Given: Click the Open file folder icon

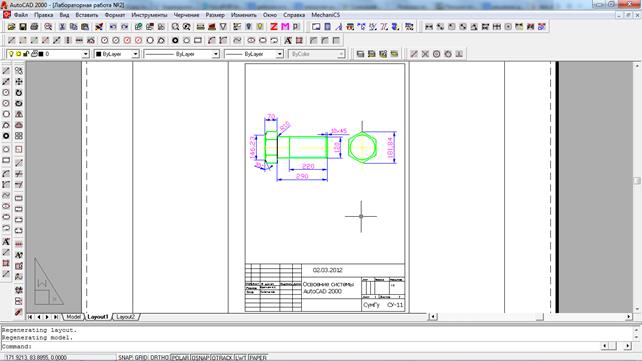Looking at the screenshot, I should (11, 27).
